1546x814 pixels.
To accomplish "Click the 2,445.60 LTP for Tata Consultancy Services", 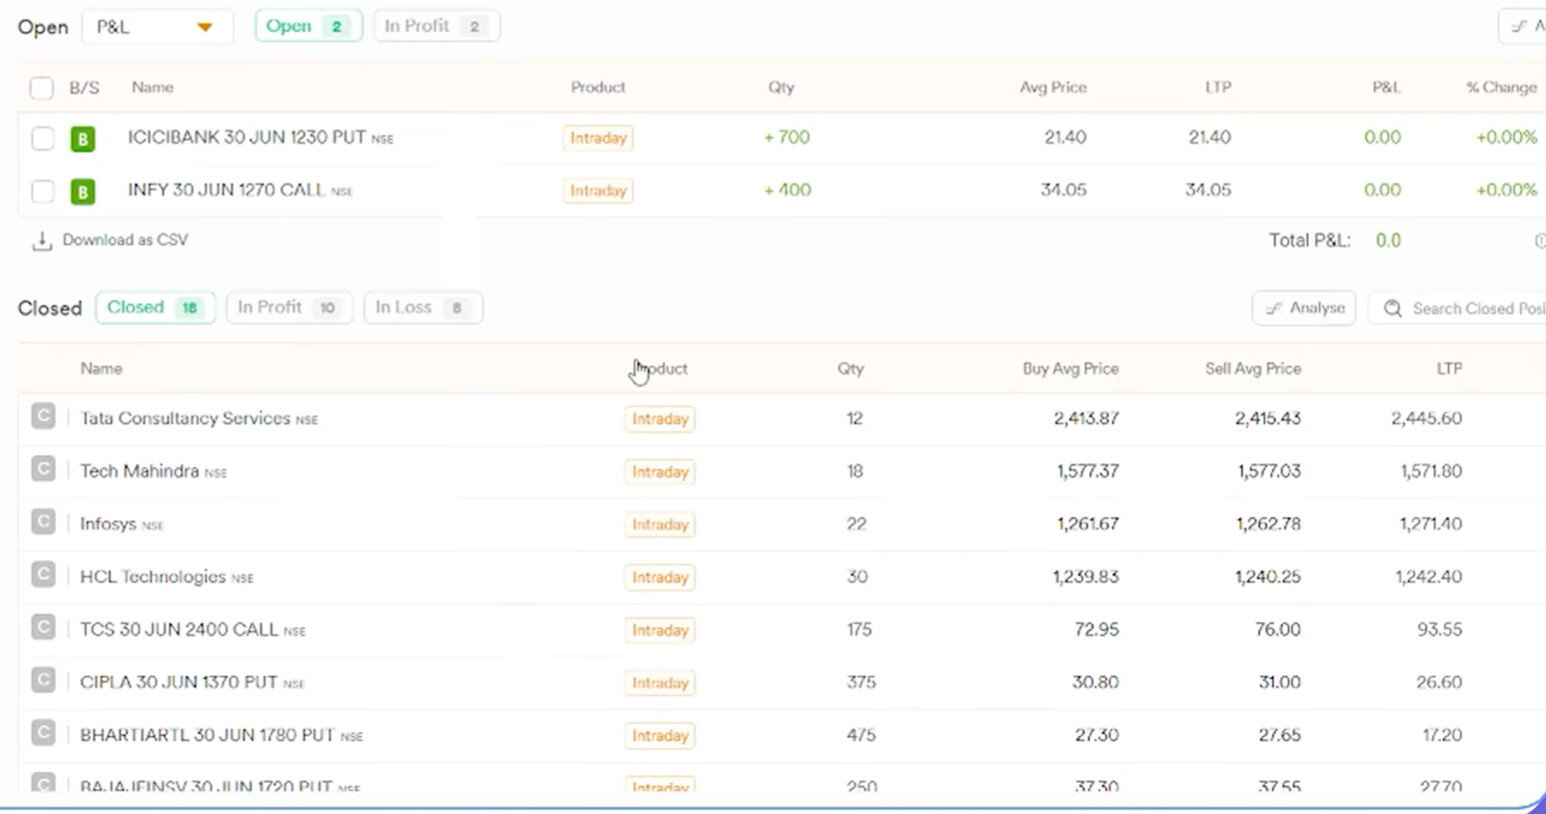I will pyautogui.click(x=1426, y=418).
